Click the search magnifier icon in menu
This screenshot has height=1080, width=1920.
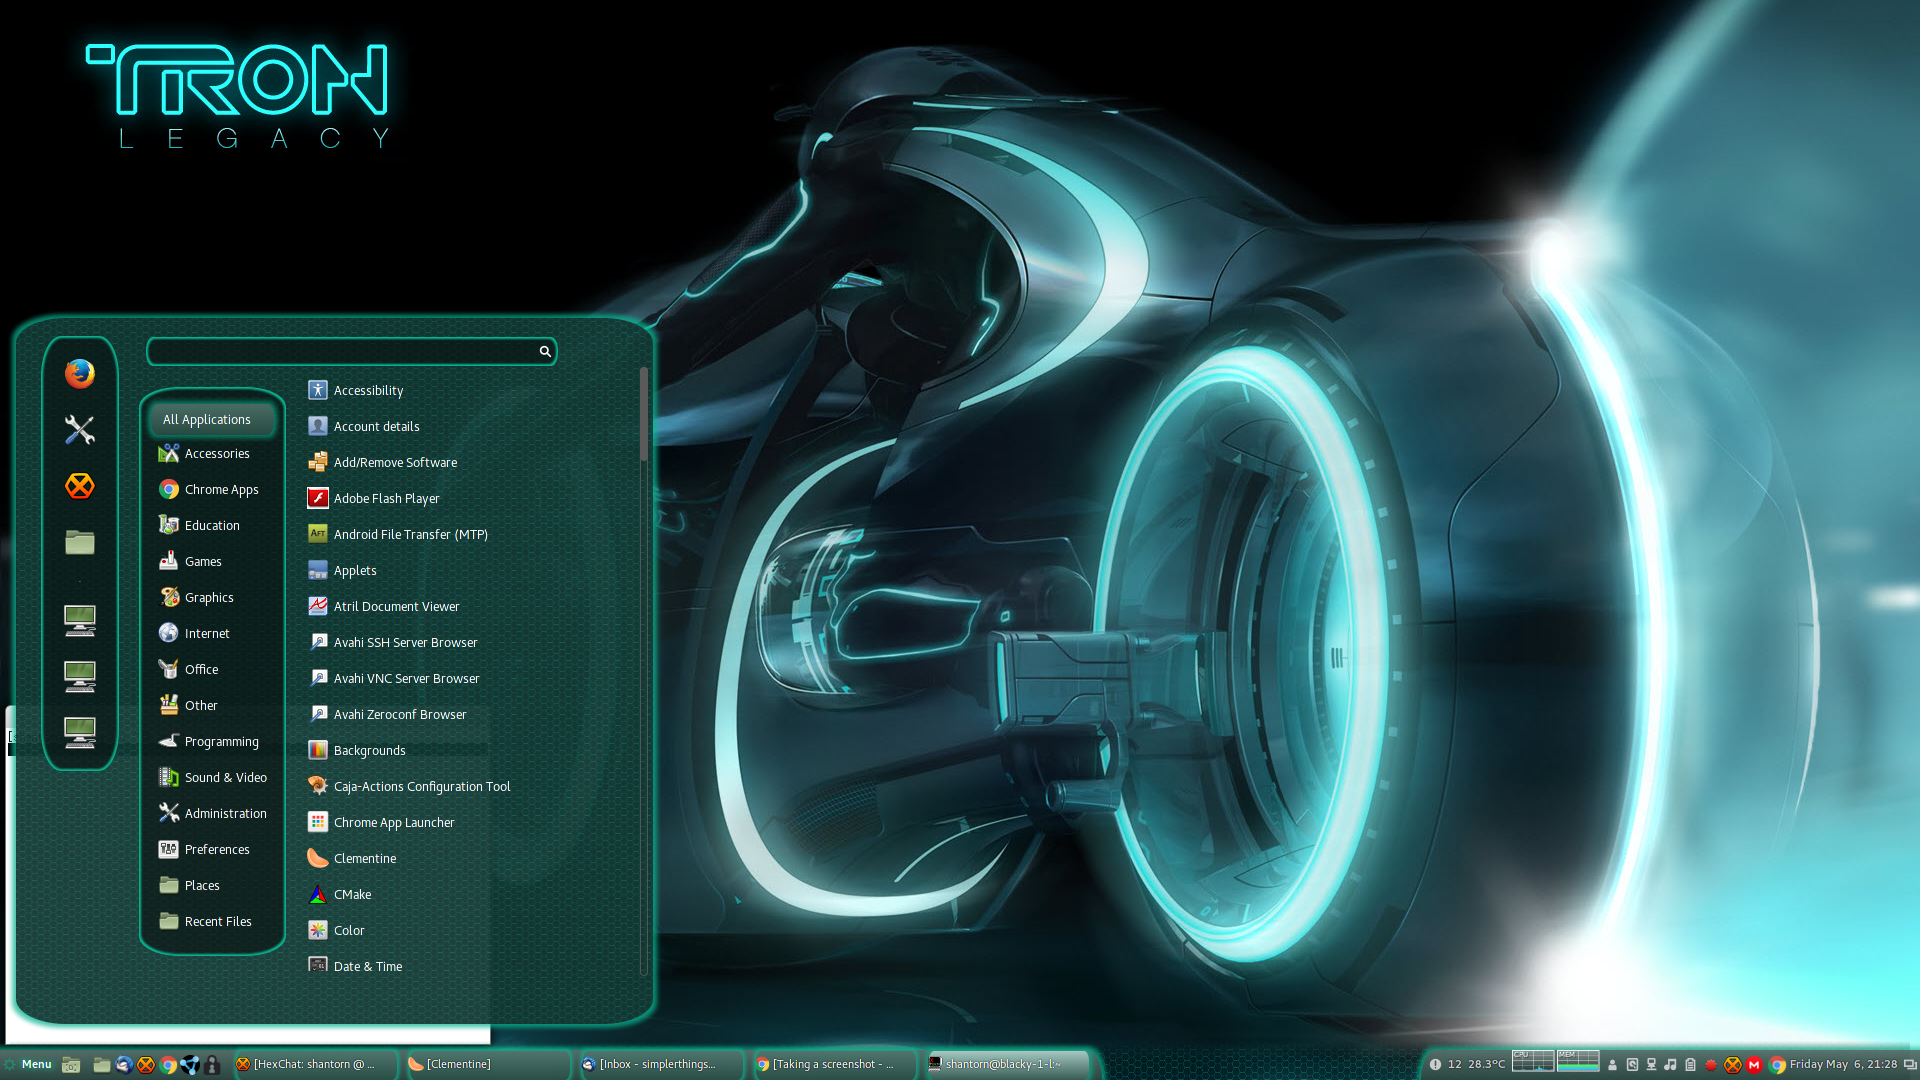click(x=545, y=351)
